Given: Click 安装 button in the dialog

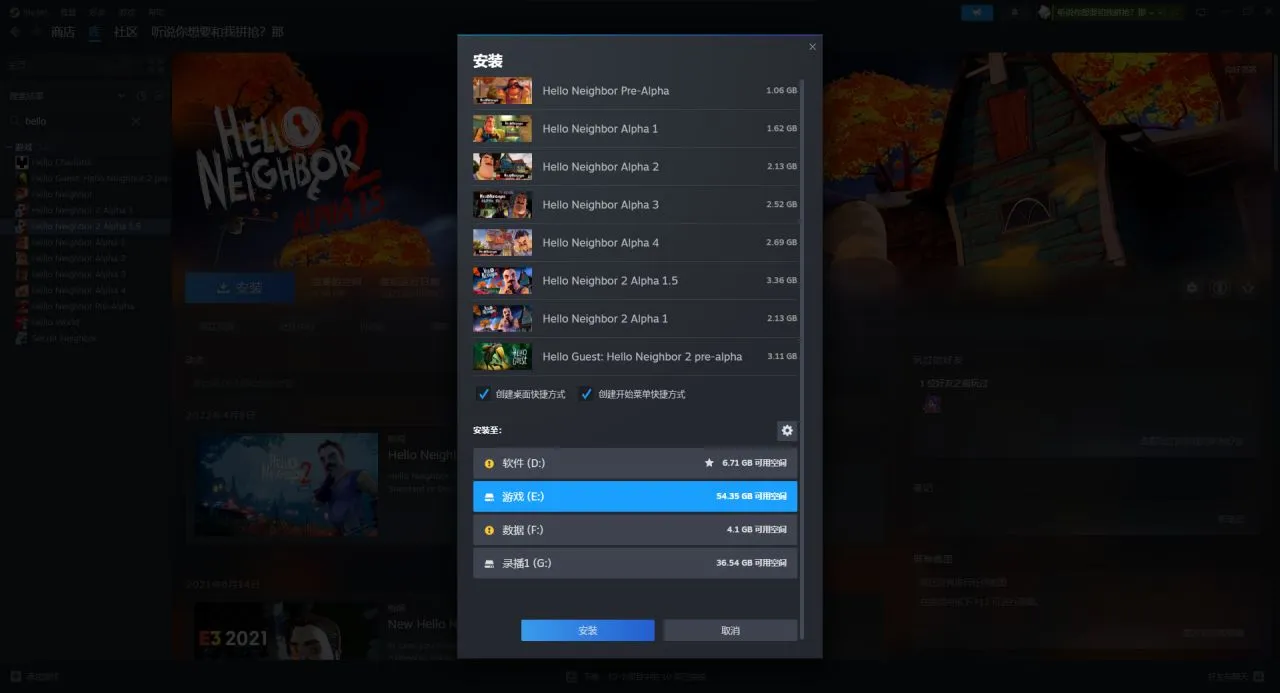Looking at the screenshot, I should coord(587,630).
